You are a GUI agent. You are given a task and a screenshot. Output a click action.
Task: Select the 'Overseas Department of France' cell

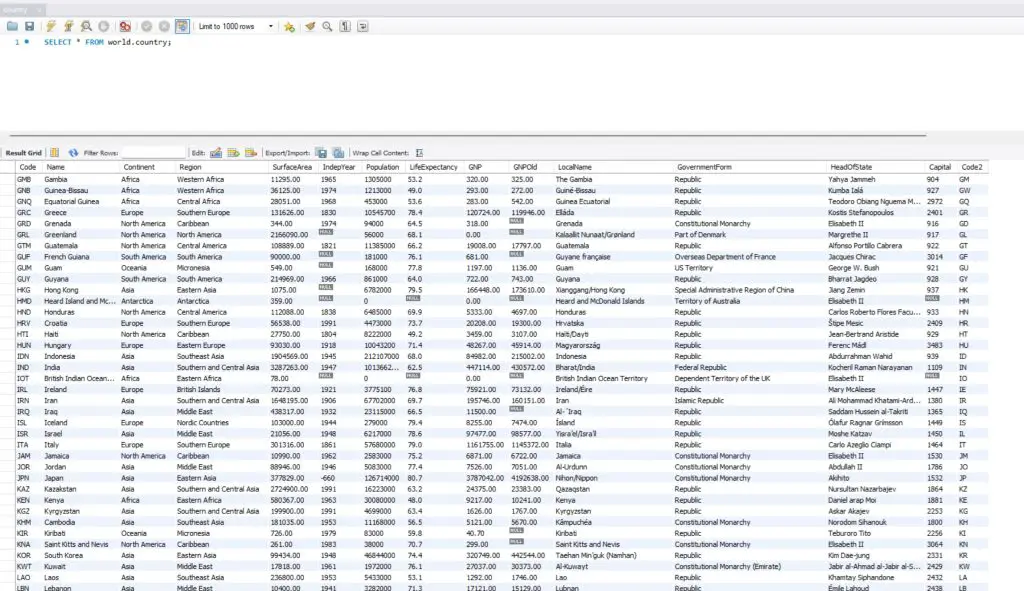725,257
